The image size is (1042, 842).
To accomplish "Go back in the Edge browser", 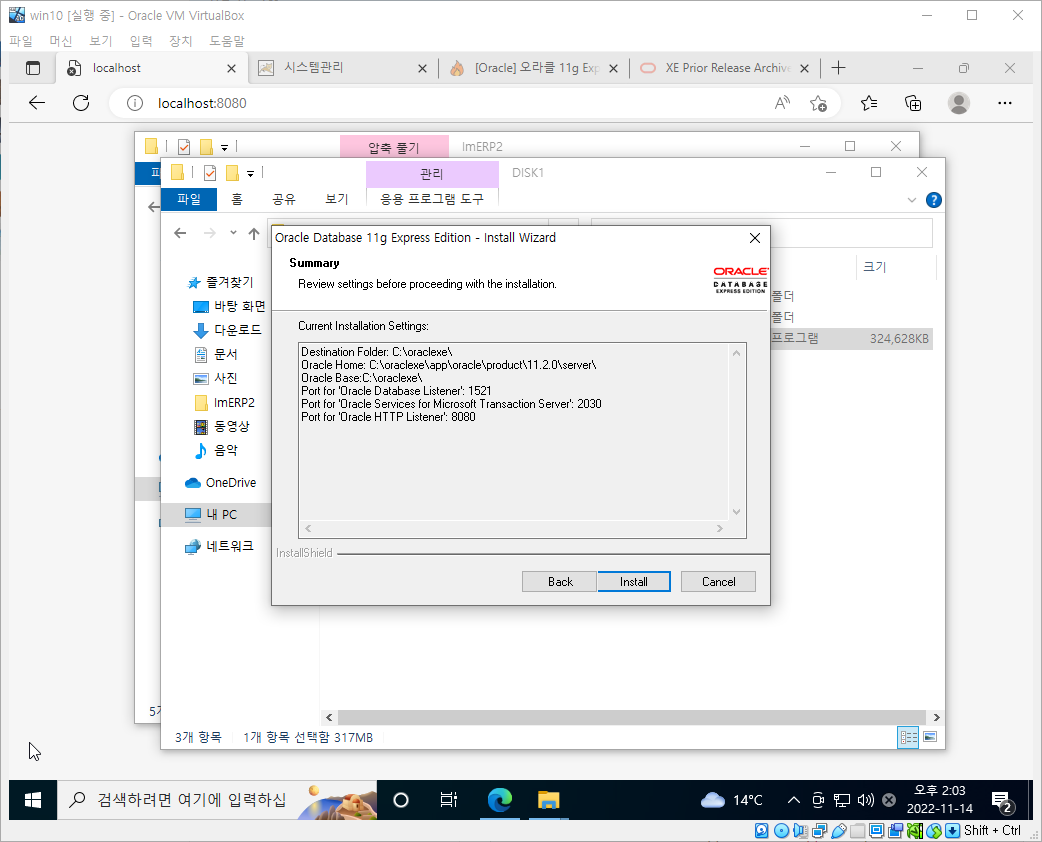I will pos(37,103).
